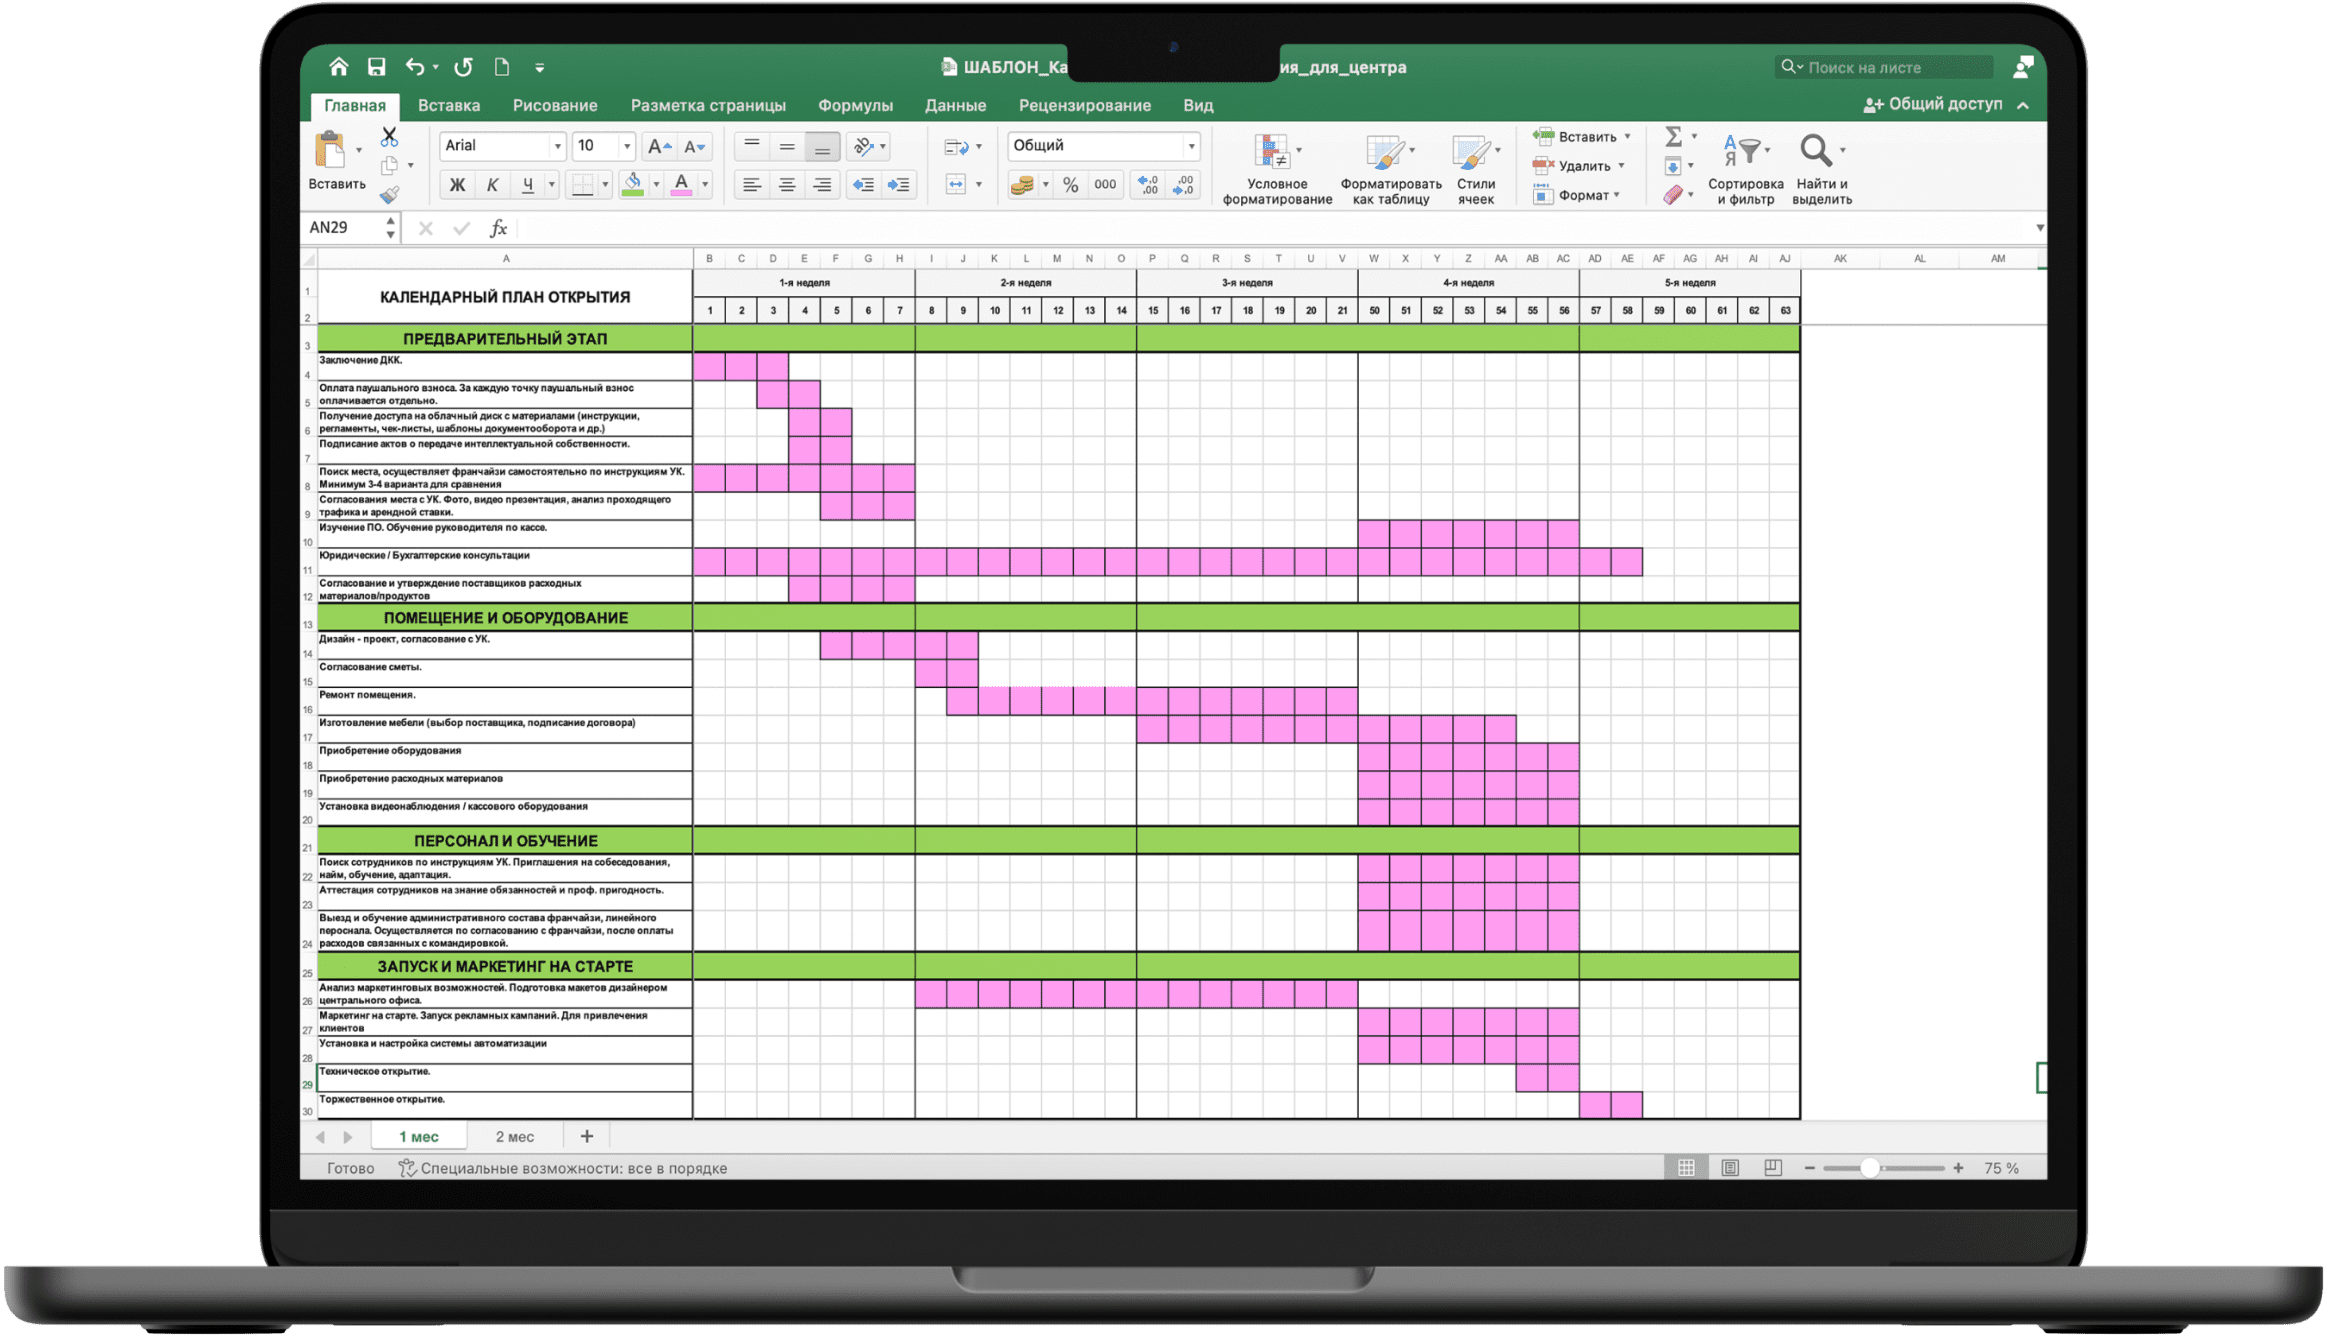Image resolution: width=2325 pixels, height=1340 pixels.
Task: Click the Общий доступ share button
Action: pyautogui.click(x=1933, y=104)
